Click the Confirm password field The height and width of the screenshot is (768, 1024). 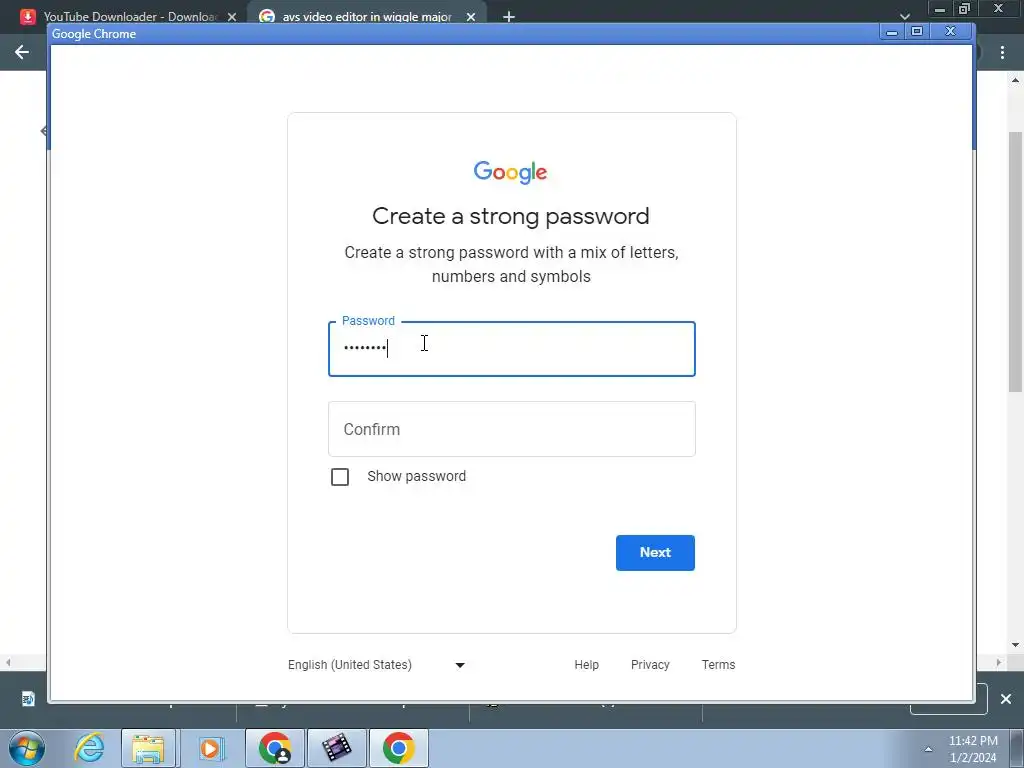coord(511,429)
